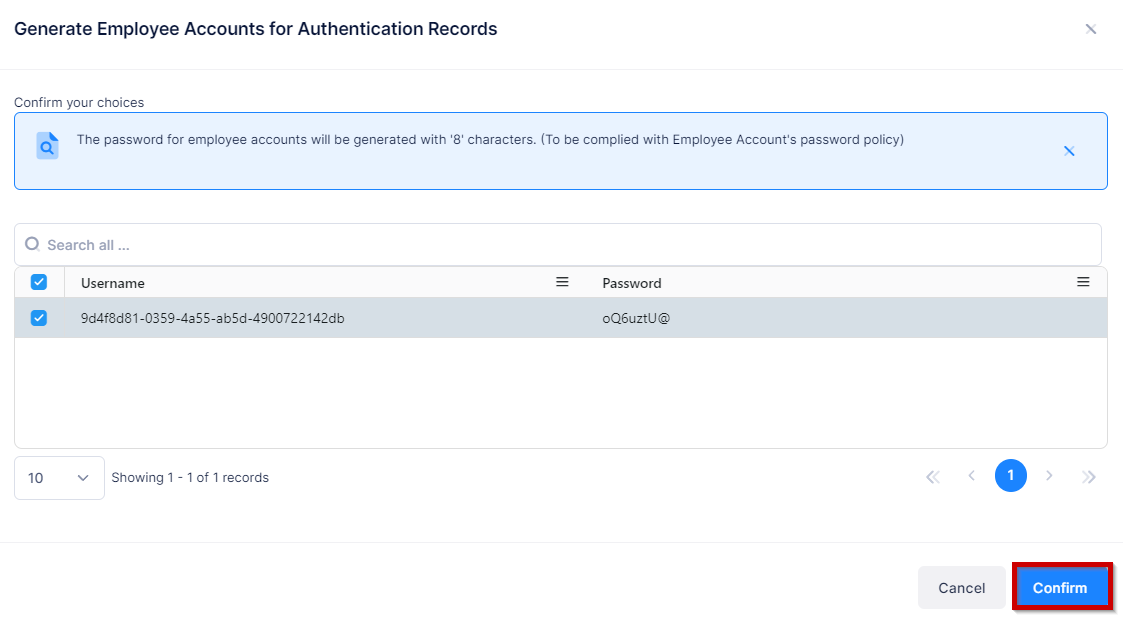
Task: Open the page size dropdown showing 10
Action: (x=59, y=478)
